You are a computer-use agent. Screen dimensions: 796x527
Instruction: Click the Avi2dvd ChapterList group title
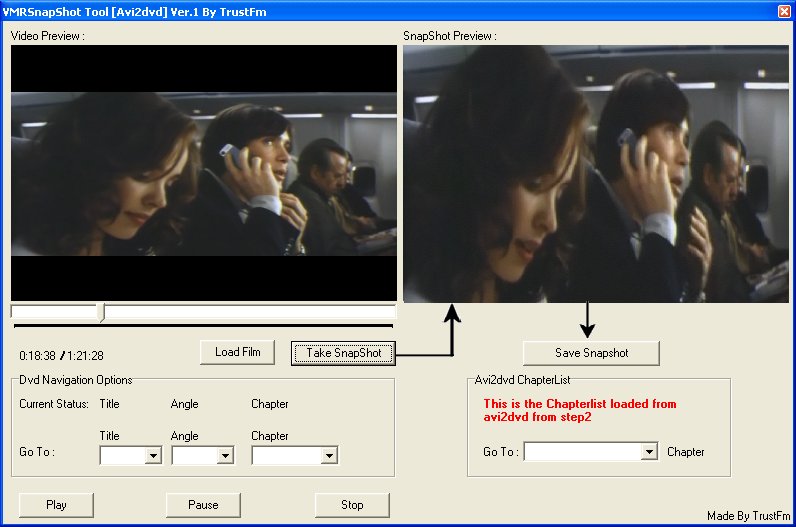[x=522, y=380]
